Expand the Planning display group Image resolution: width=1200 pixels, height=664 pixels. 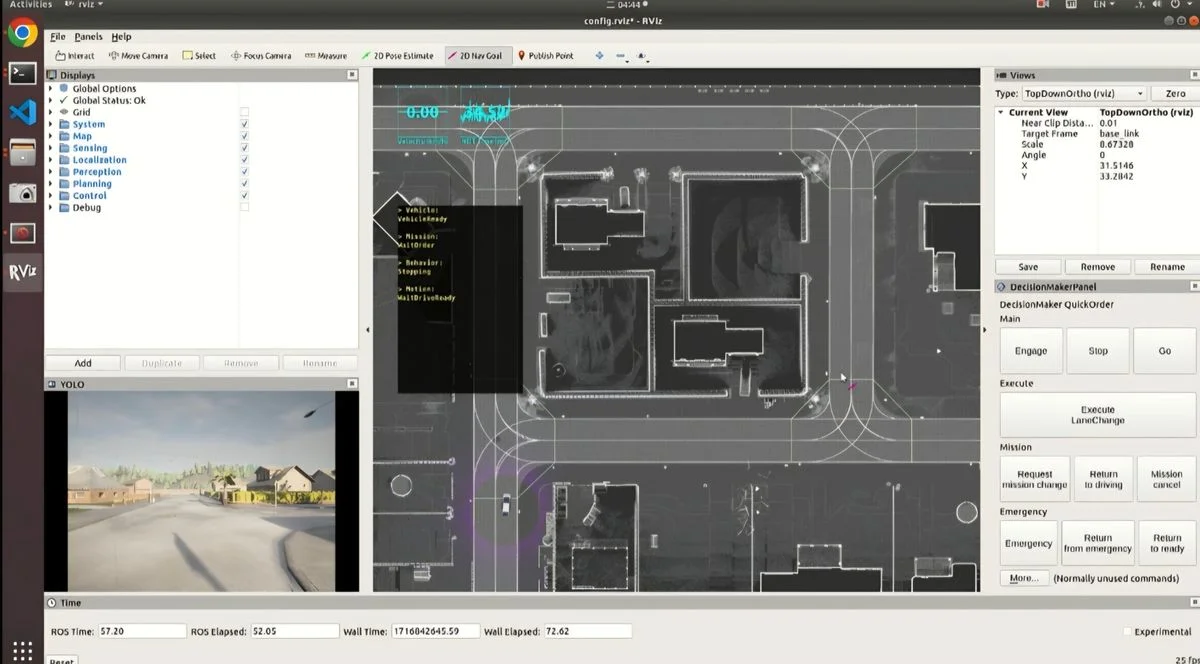51,184
